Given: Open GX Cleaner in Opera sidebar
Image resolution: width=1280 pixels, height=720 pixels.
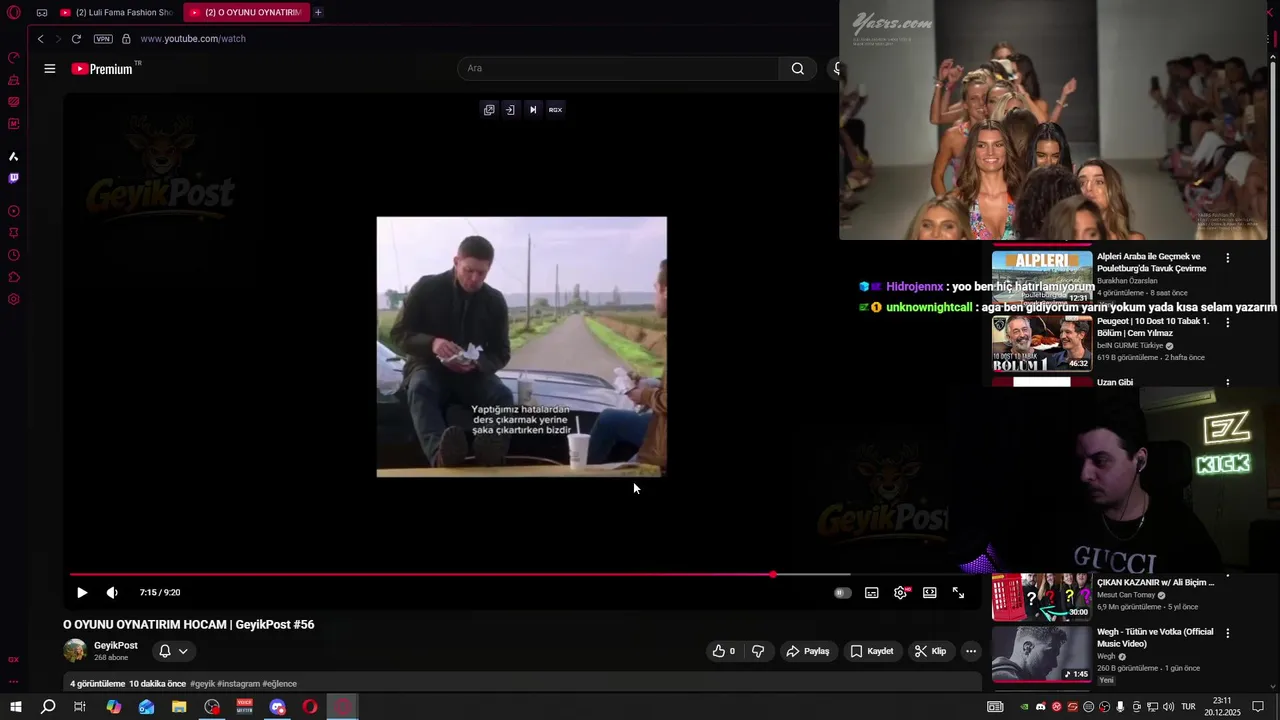Looking at the screenshot, I should (13, 80).
